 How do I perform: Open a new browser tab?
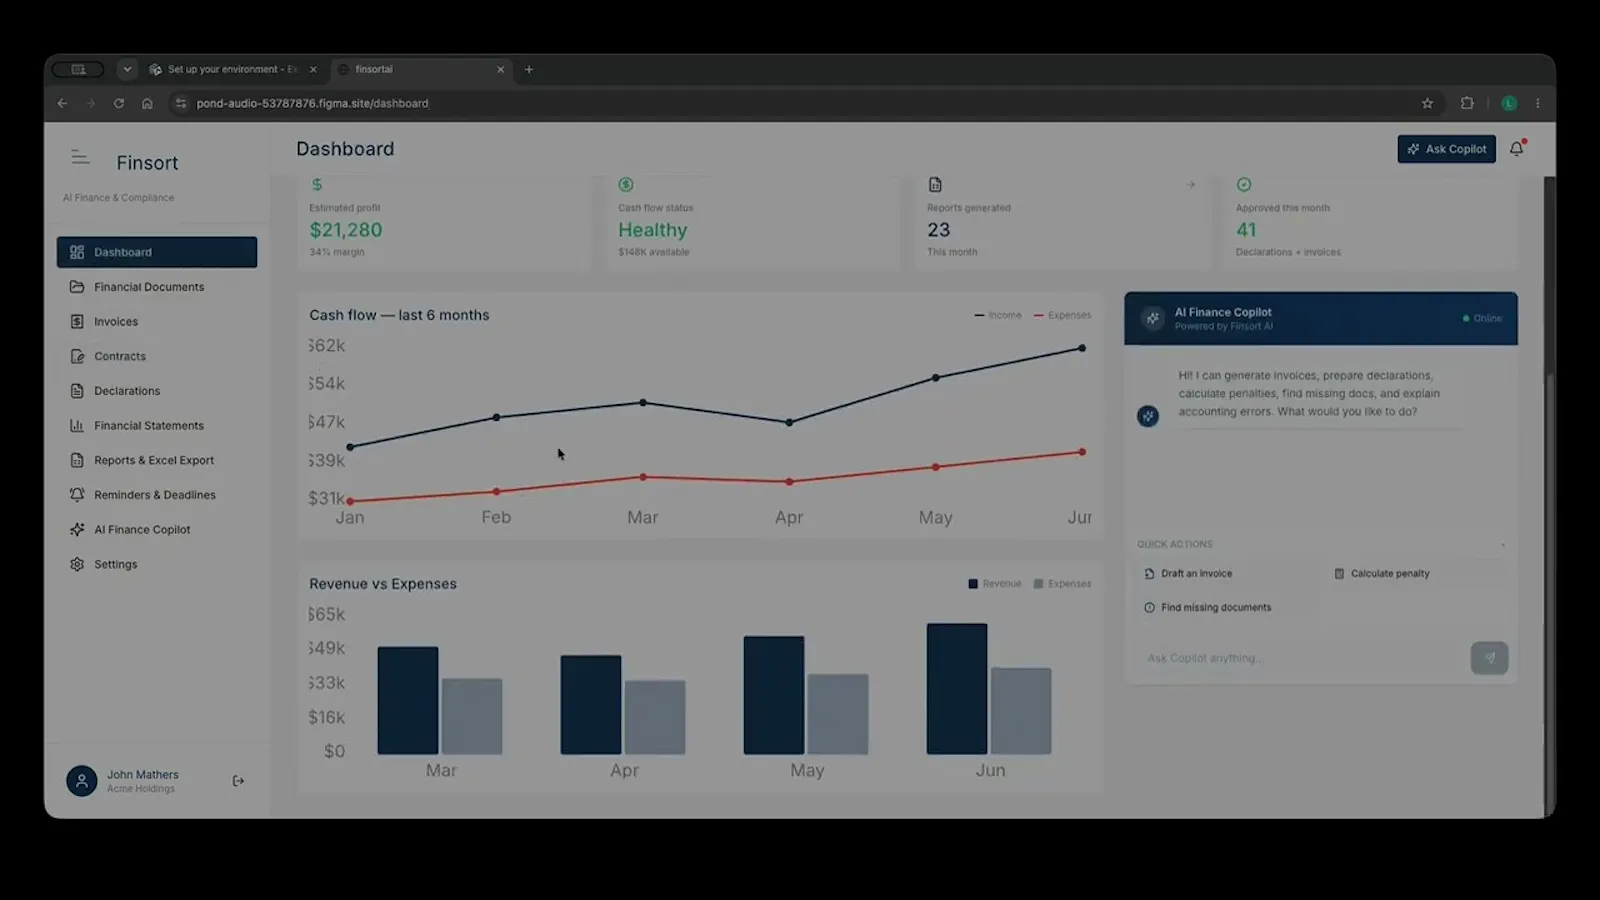point(529,69)
